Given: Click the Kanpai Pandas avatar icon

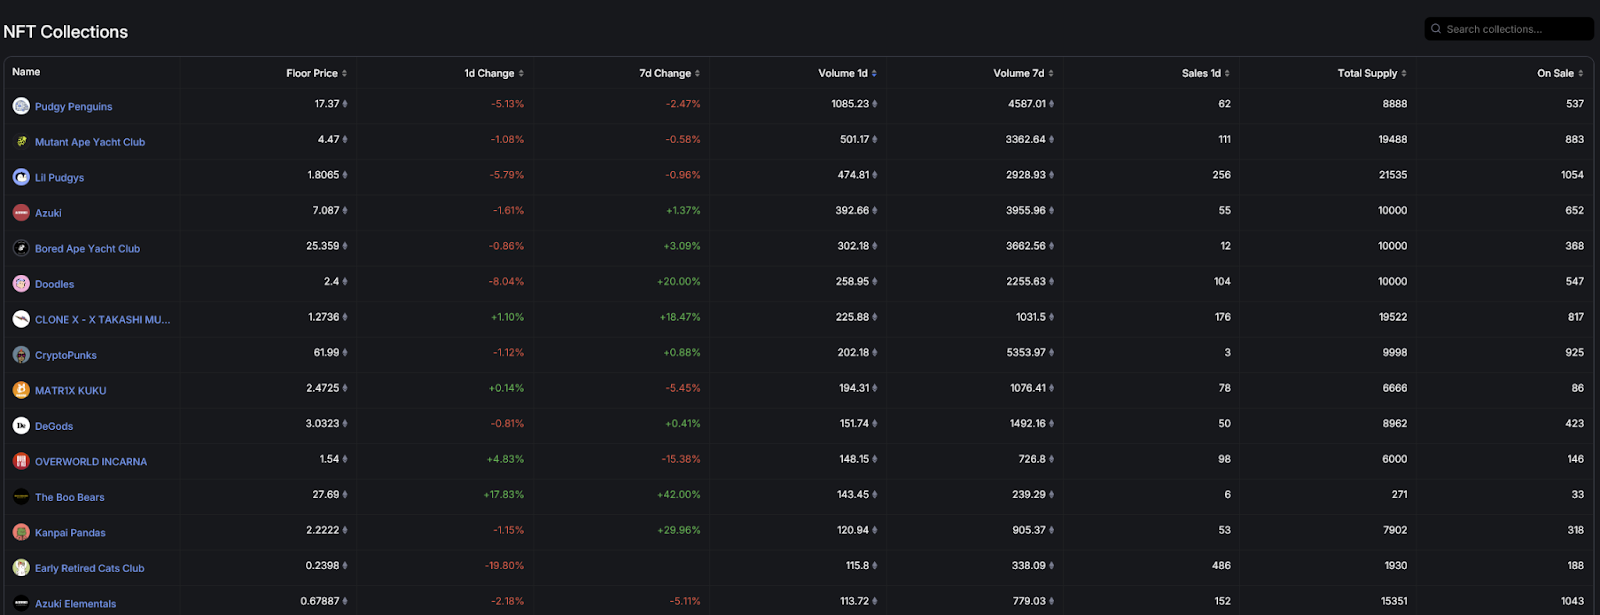Looking at the screenshot, I should point(21,532).
